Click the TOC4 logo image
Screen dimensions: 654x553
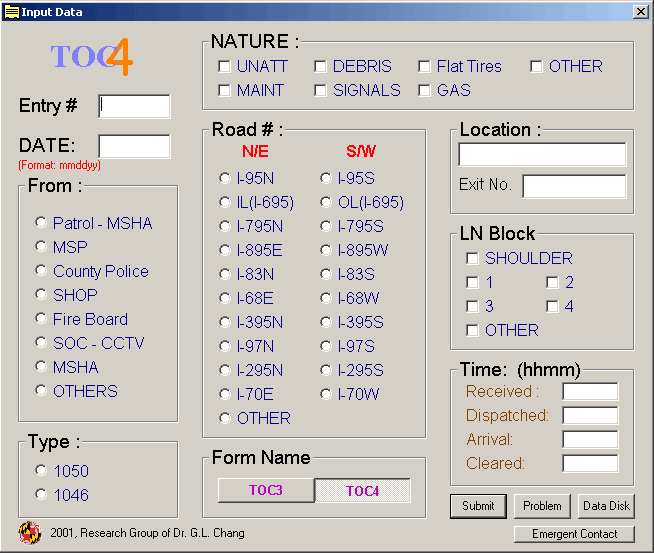(x=91, y=57)
